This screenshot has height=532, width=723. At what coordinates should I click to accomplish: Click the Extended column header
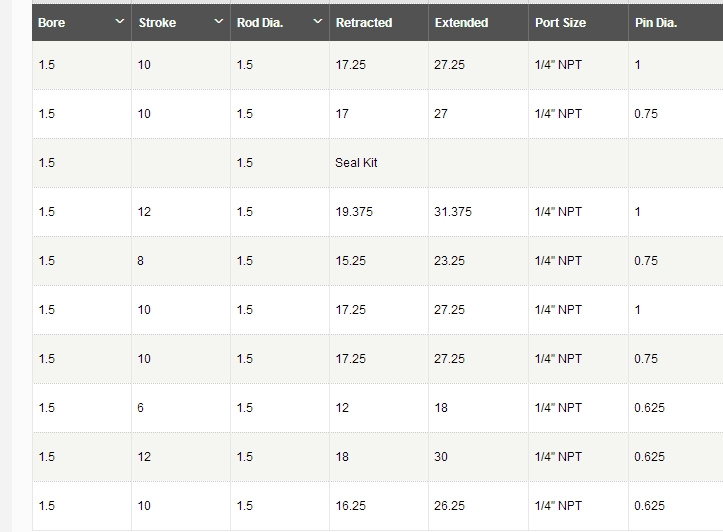(461, 23)
